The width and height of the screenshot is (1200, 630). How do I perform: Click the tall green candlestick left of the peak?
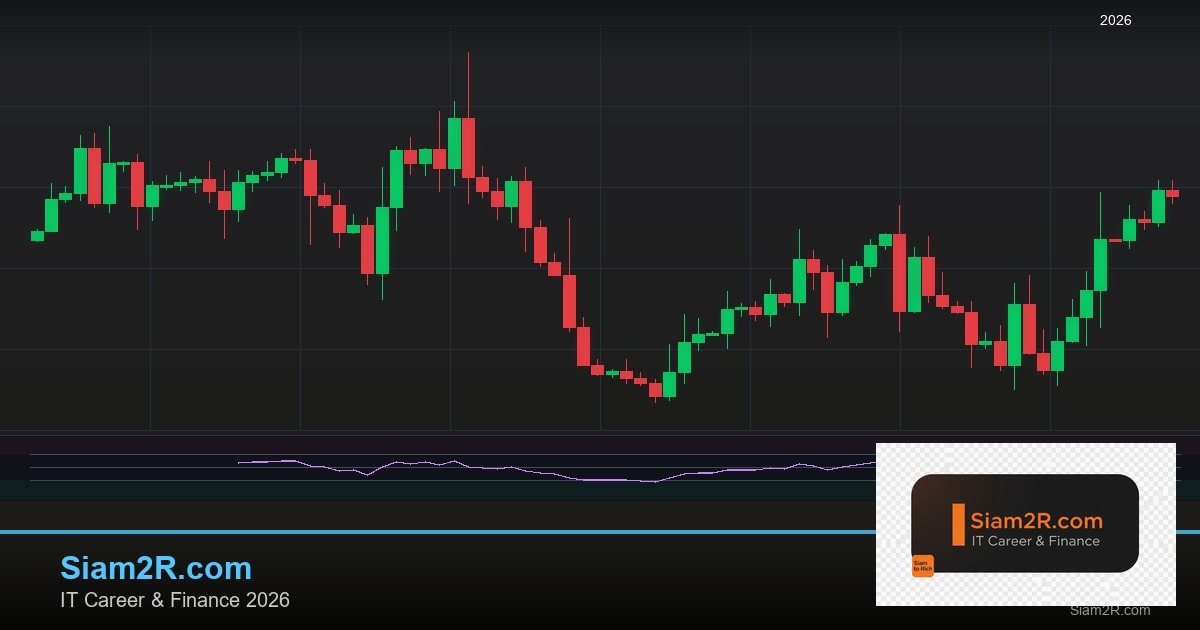point(454,143)
